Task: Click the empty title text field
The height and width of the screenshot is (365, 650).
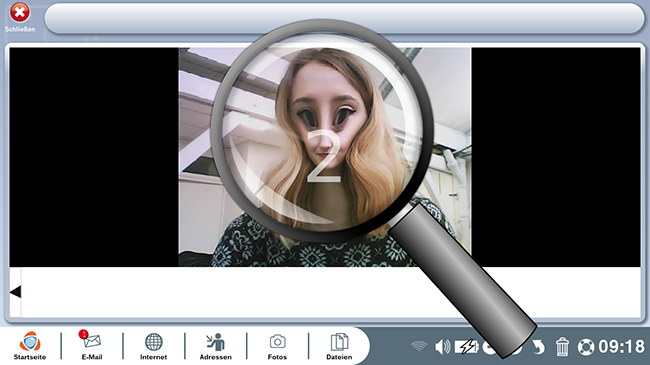Action: click(344, 19)
